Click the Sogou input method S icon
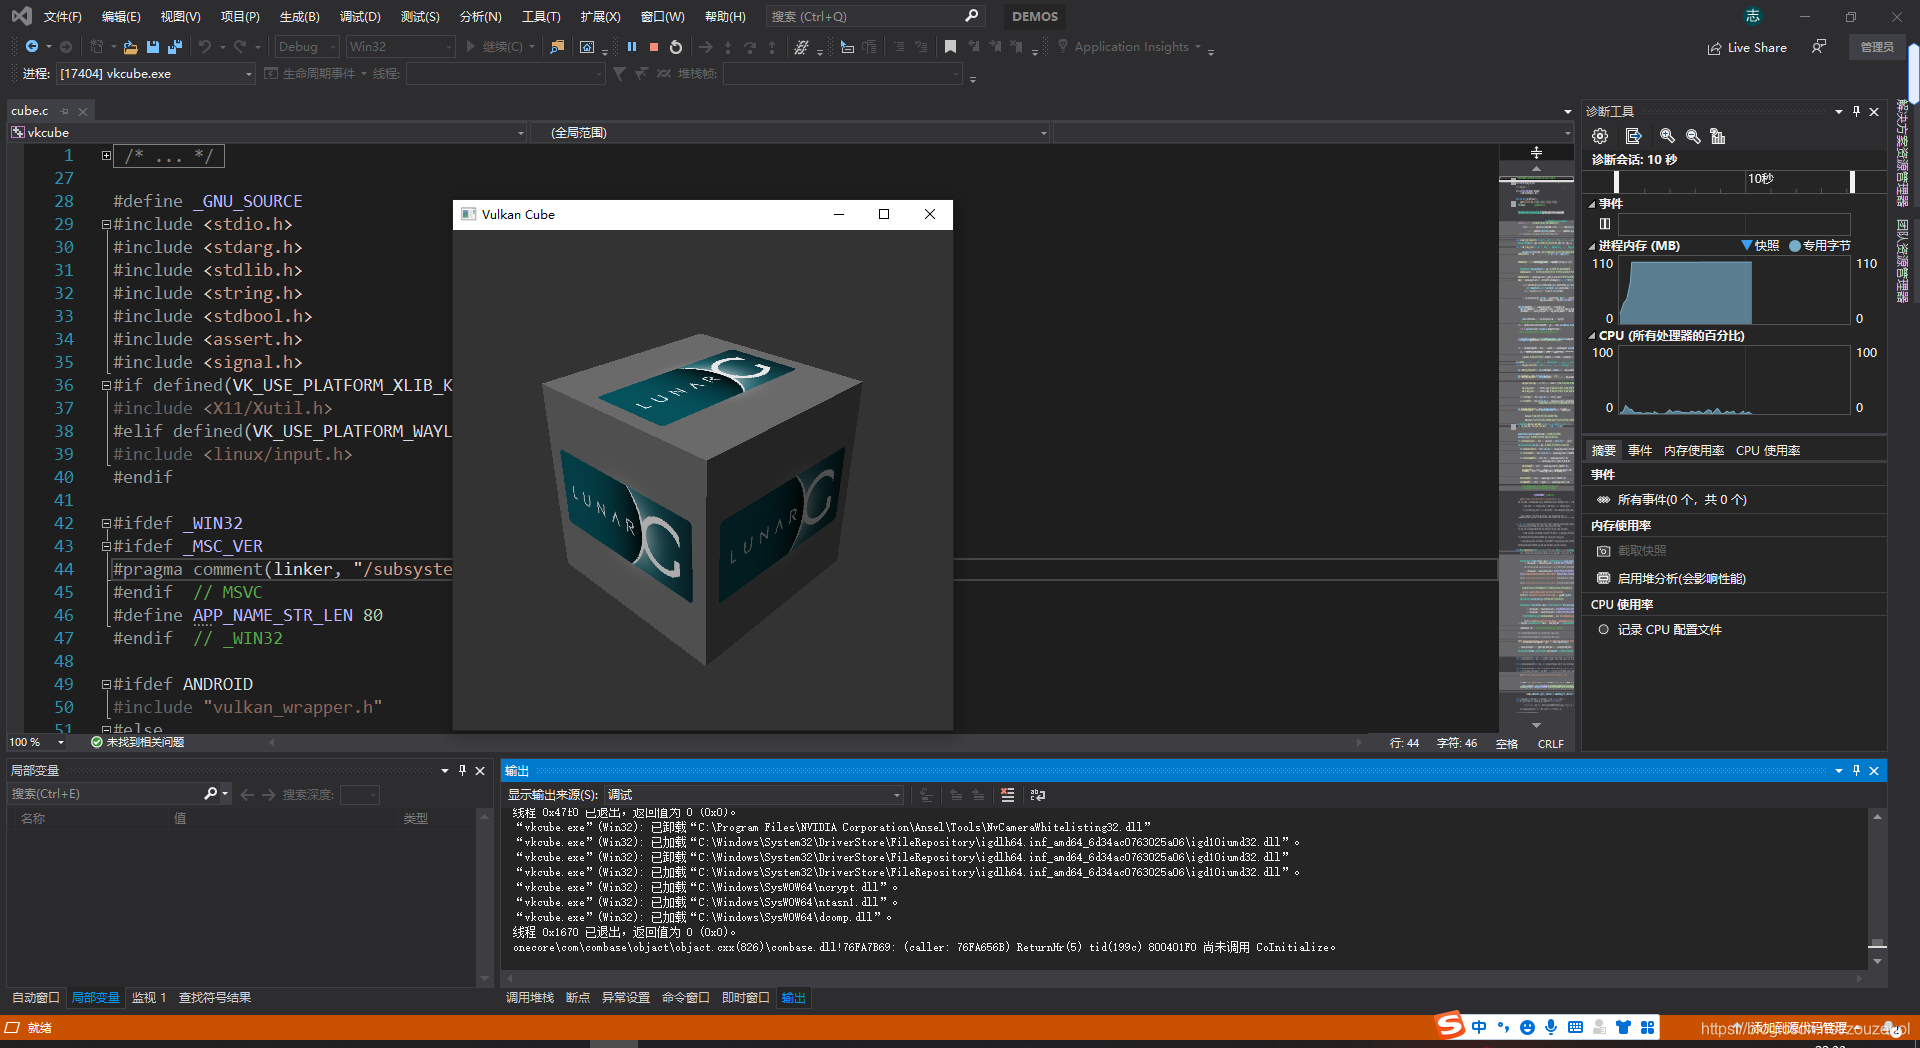The width and height of the screenshot is (1920, 1048). point(1450,1026)
